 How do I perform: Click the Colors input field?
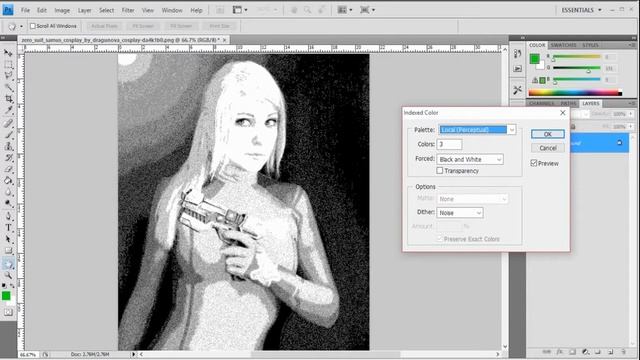pyautogui.click(x=449, y=144)
